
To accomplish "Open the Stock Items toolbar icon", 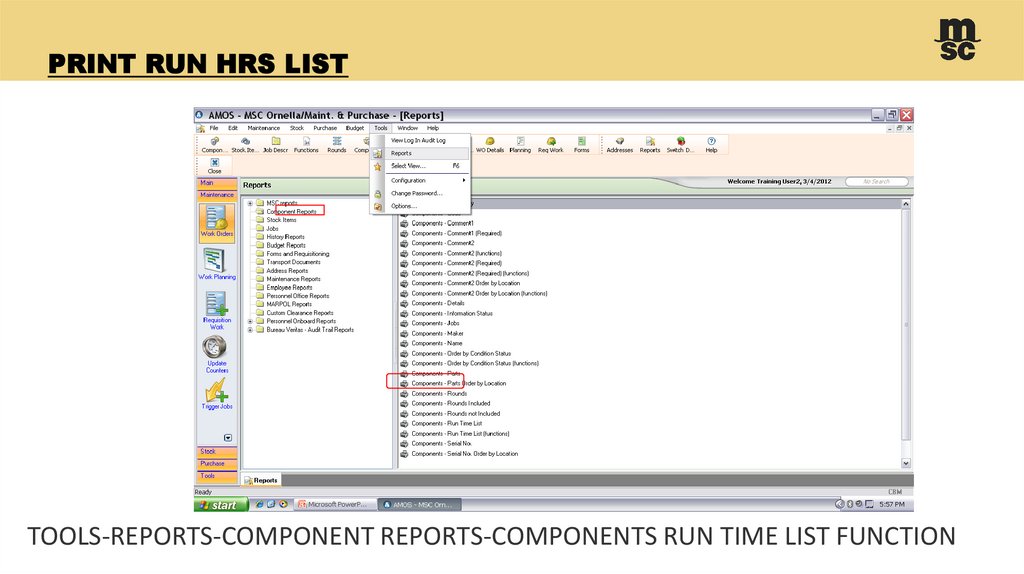I will tap(244, 145).
